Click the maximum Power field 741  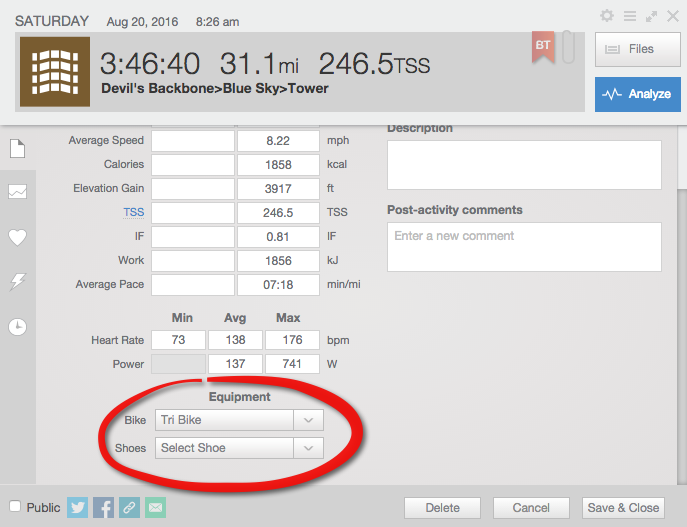coord(292,364)
